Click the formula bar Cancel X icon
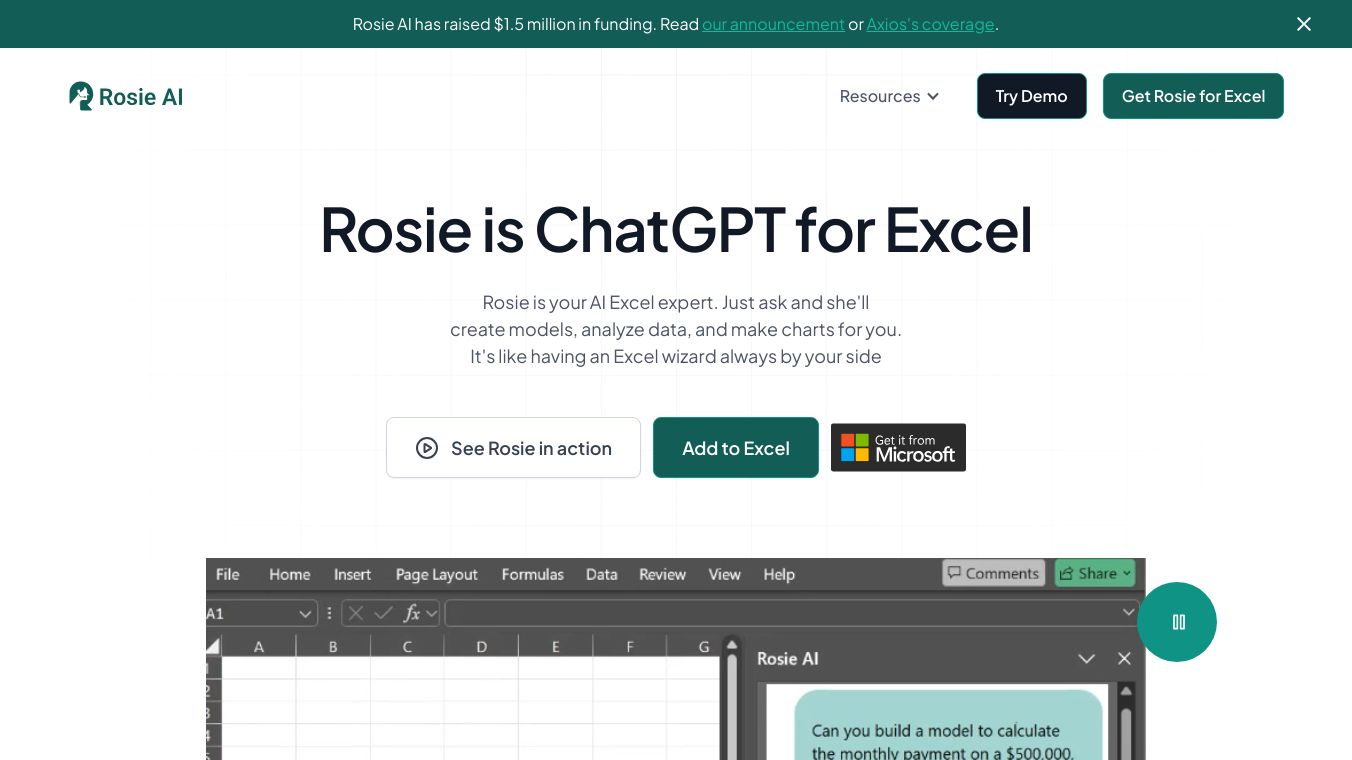 [356, 613]
